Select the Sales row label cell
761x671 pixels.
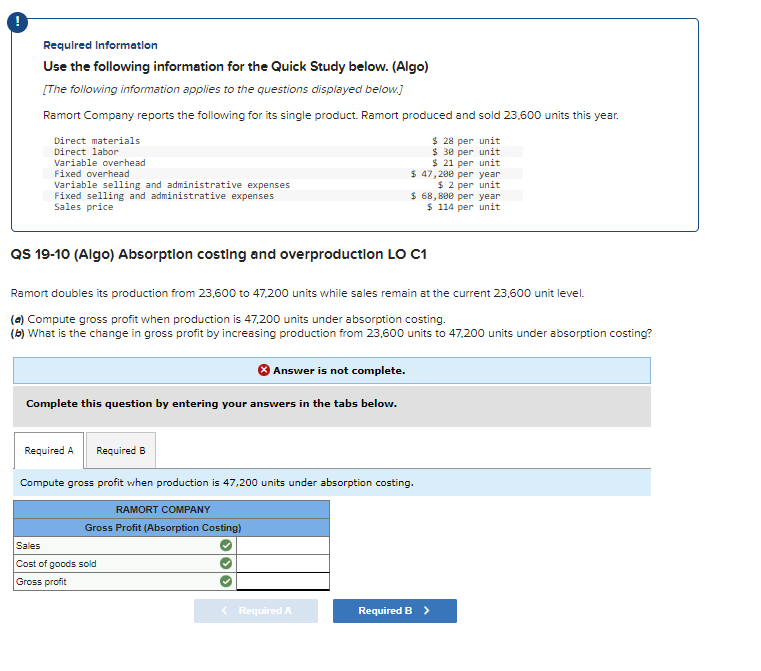pyautogui.click(x=125, y=545)
